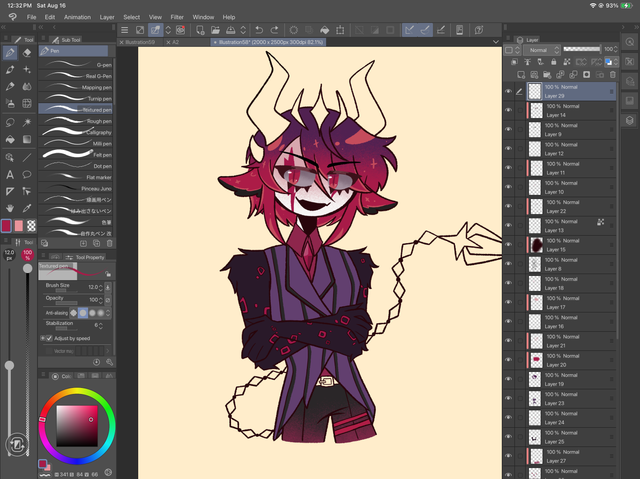Select the Pen tool in Tool palette
This screenshot has height=479, width=640.
(x=10, y=53)
